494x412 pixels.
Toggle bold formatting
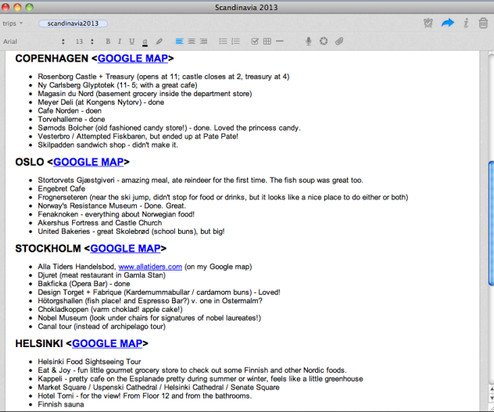[x=108, y=41]
